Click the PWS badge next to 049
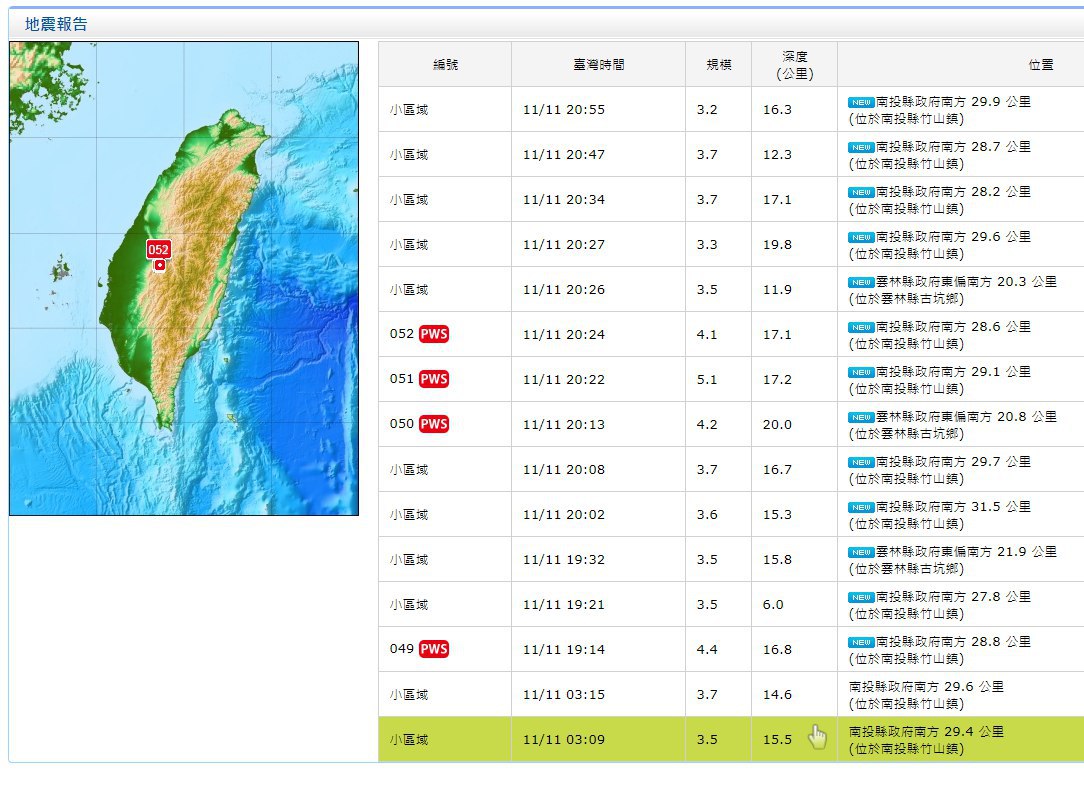 (x=433, y=649)
